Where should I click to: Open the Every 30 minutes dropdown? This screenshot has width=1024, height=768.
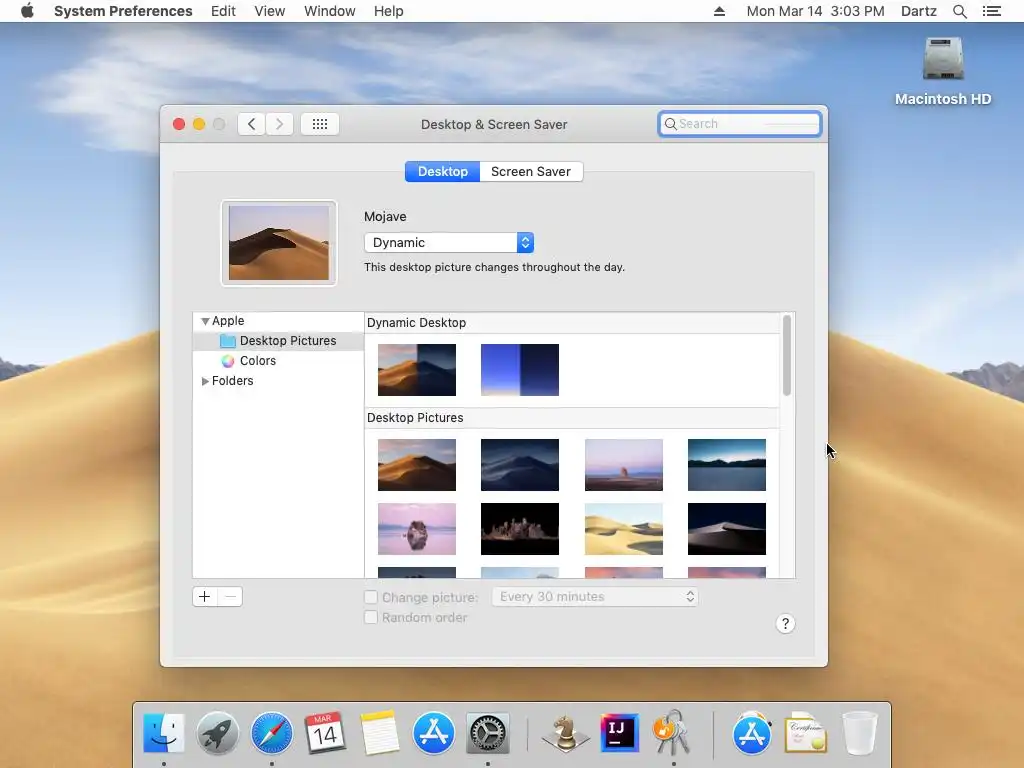point(595,596)
